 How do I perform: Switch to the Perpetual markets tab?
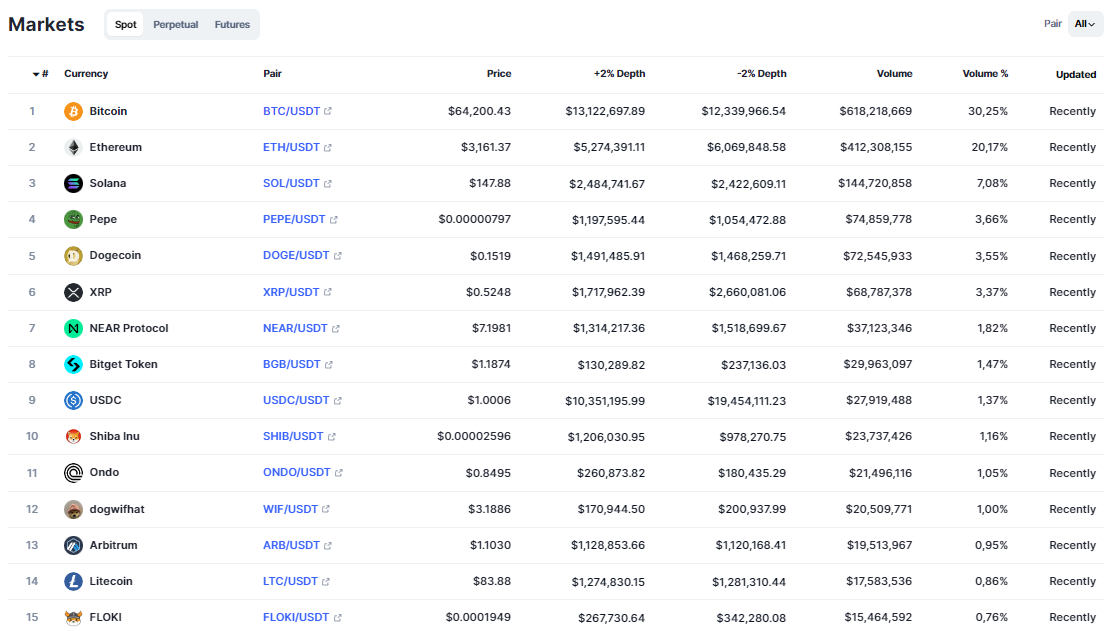[176, 24]
